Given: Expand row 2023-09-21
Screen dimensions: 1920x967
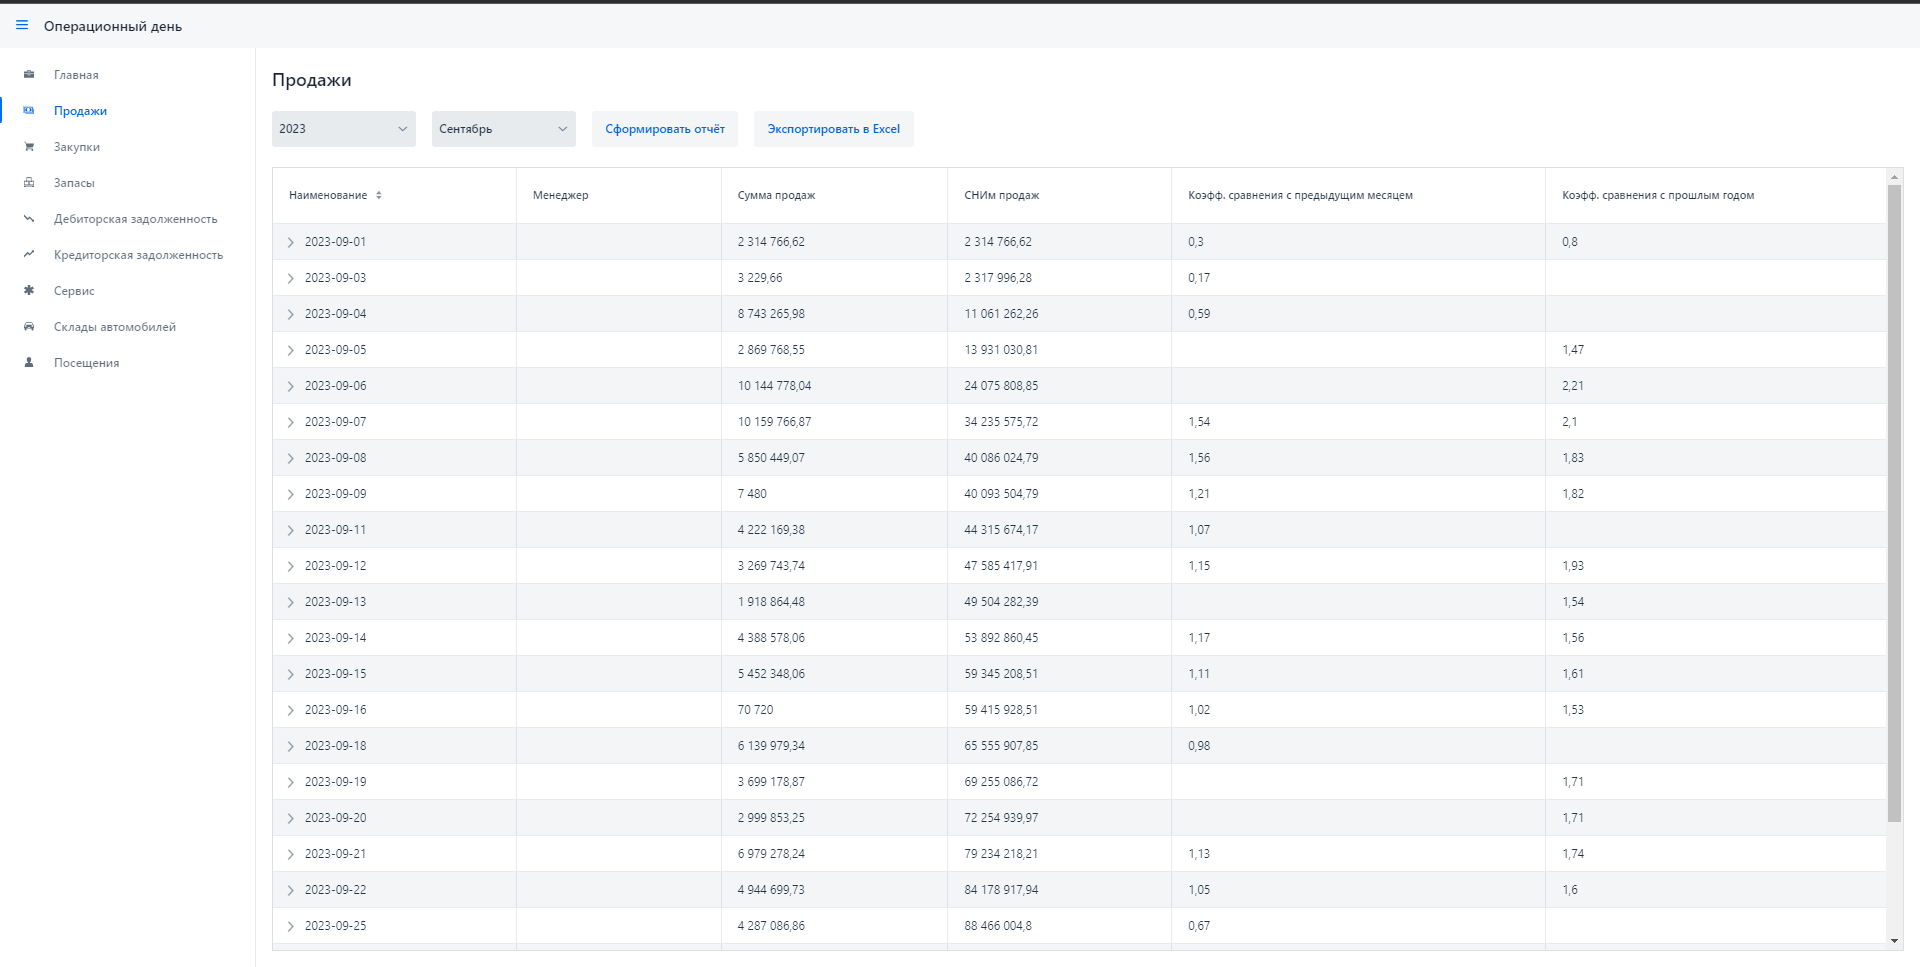Looking at the screenshot, I should [291, 854].
